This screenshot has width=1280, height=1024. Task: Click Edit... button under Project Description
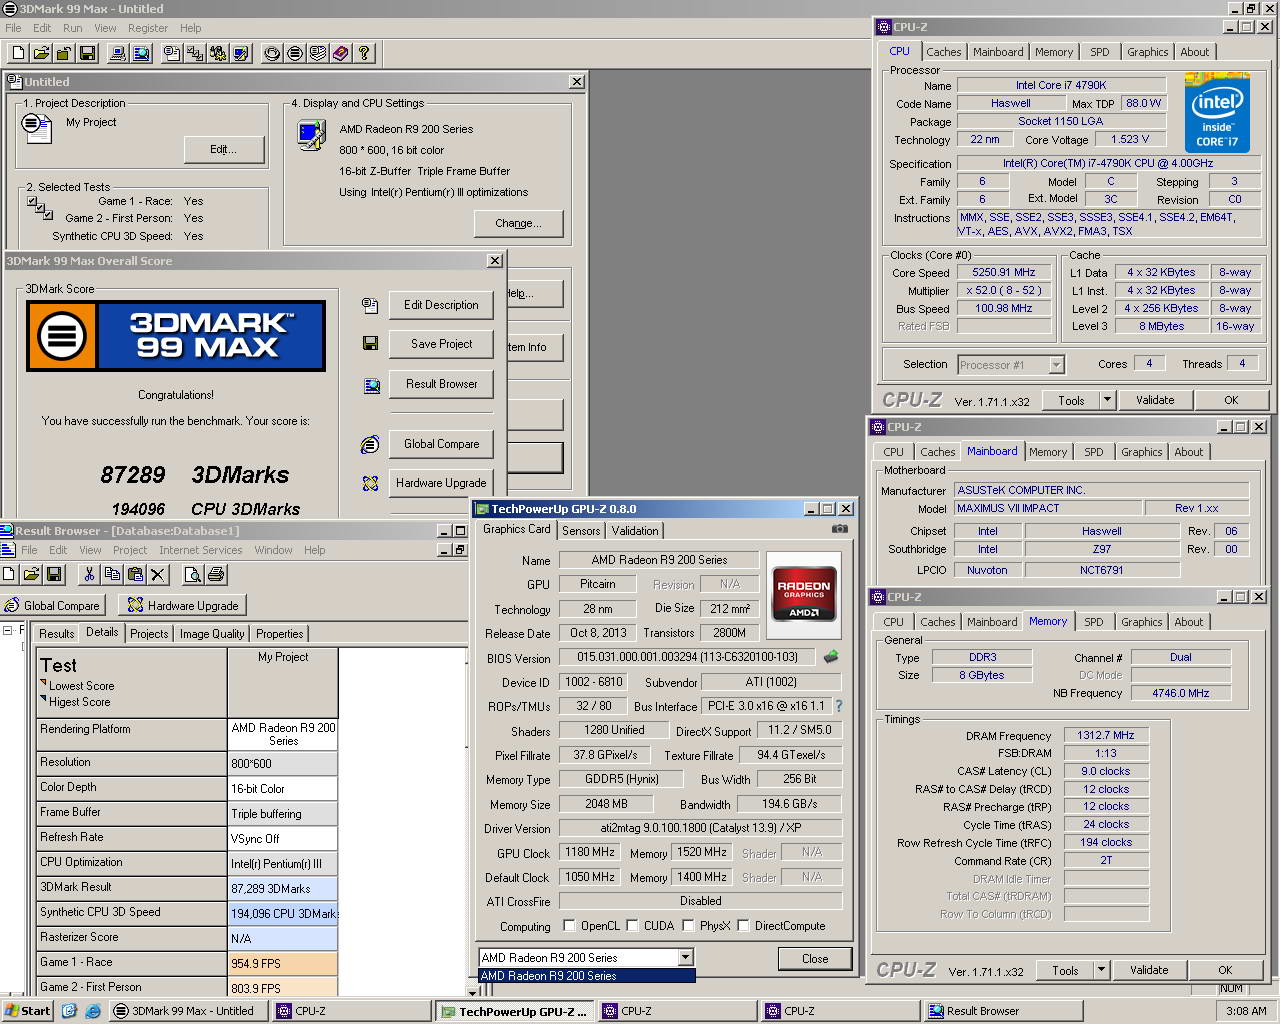(223, 149)
